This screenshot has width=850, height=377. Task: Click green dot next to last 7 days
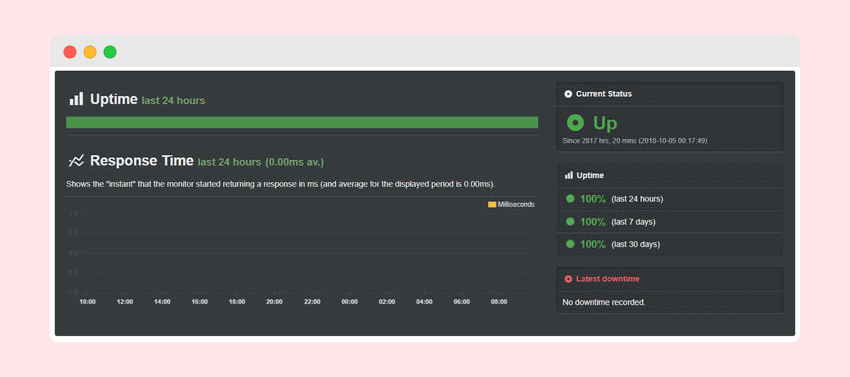click(x=570, y=221)
